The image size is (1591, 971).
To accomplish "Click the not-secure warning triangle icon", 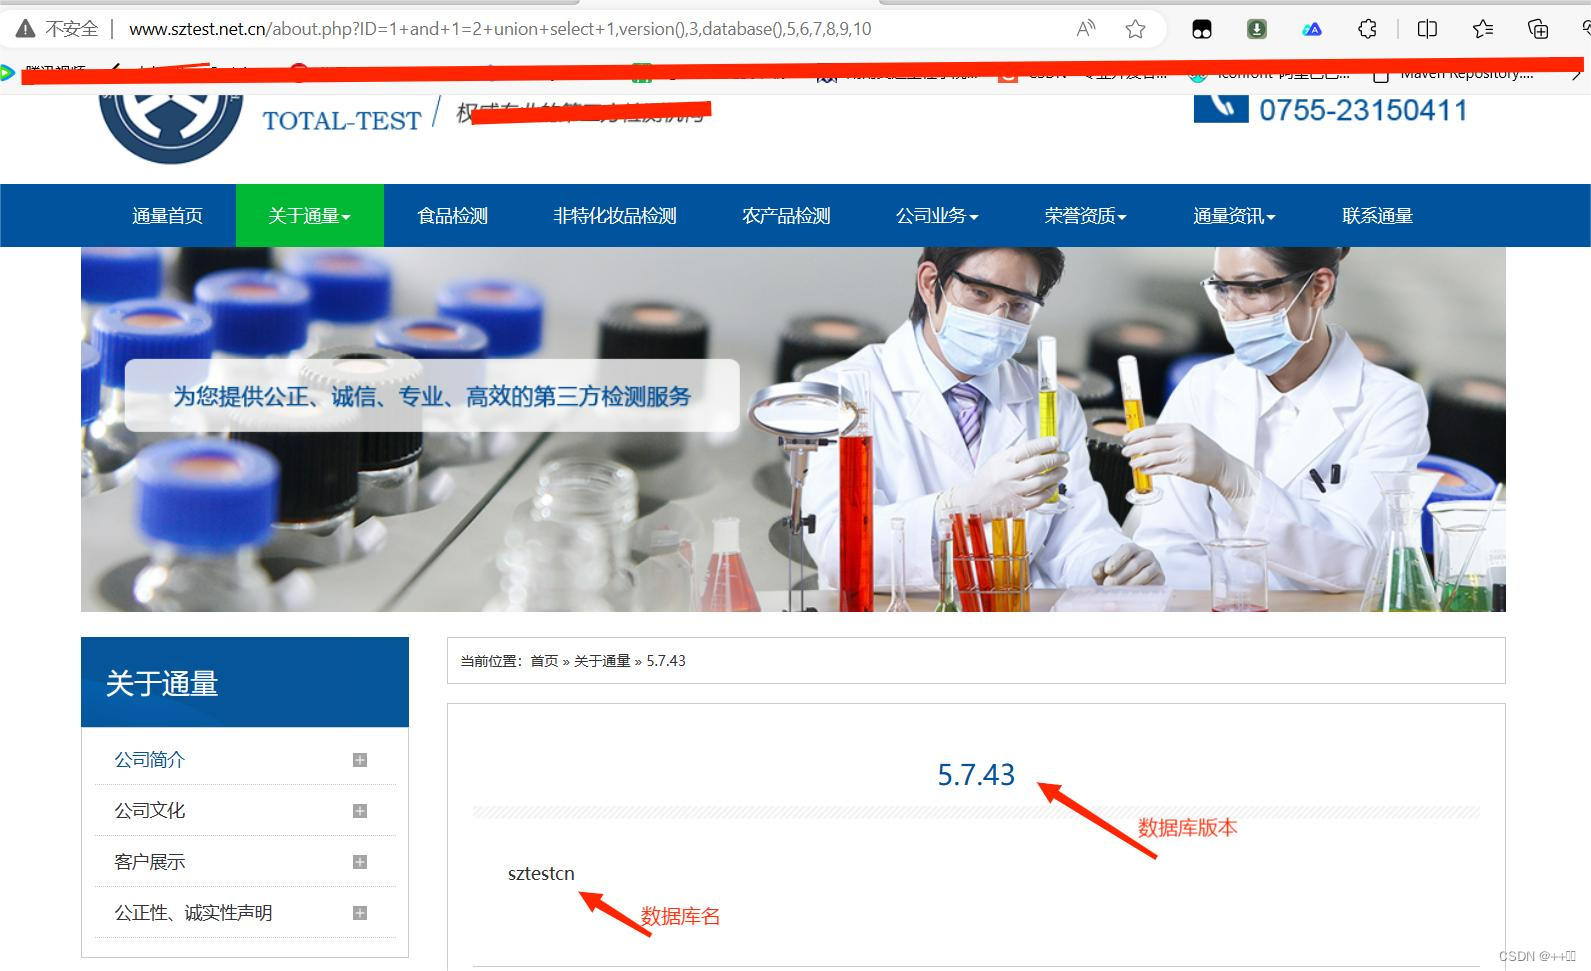I will point(25,28).
